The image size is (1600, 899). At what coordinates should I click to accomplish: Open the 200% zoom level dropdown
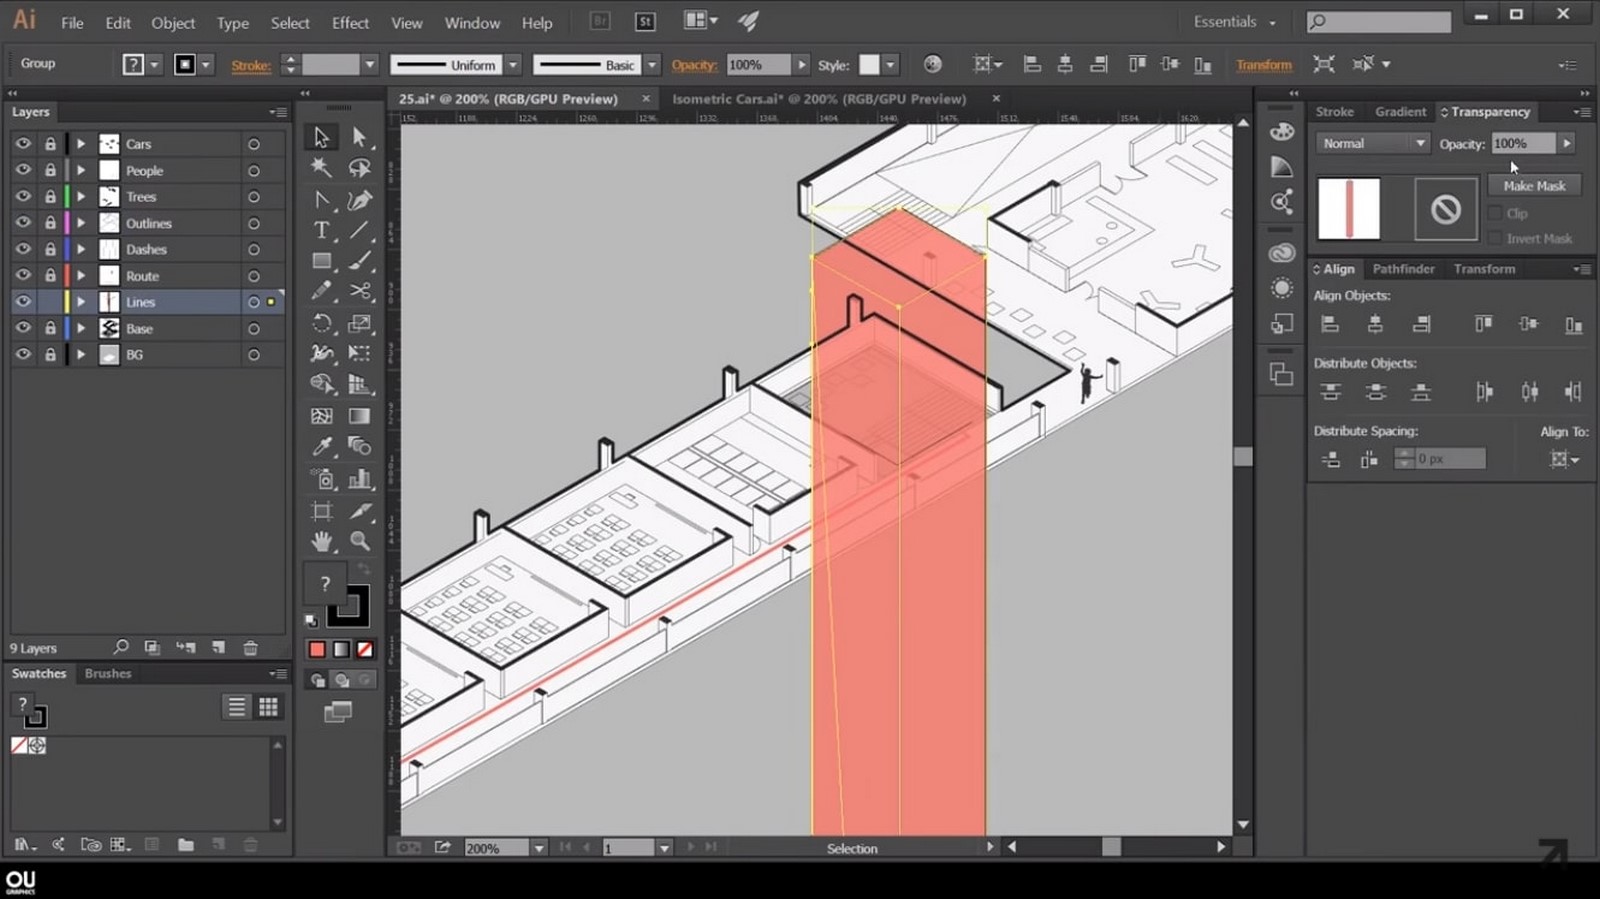pos(539,848)
